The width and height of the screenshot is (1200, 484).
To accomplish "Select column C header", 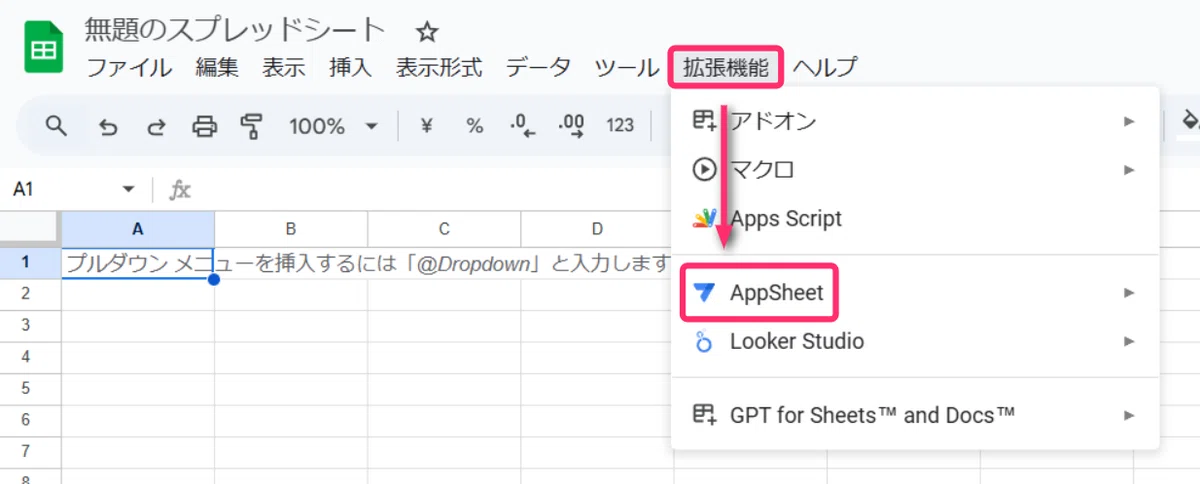I will coord(444,229).
